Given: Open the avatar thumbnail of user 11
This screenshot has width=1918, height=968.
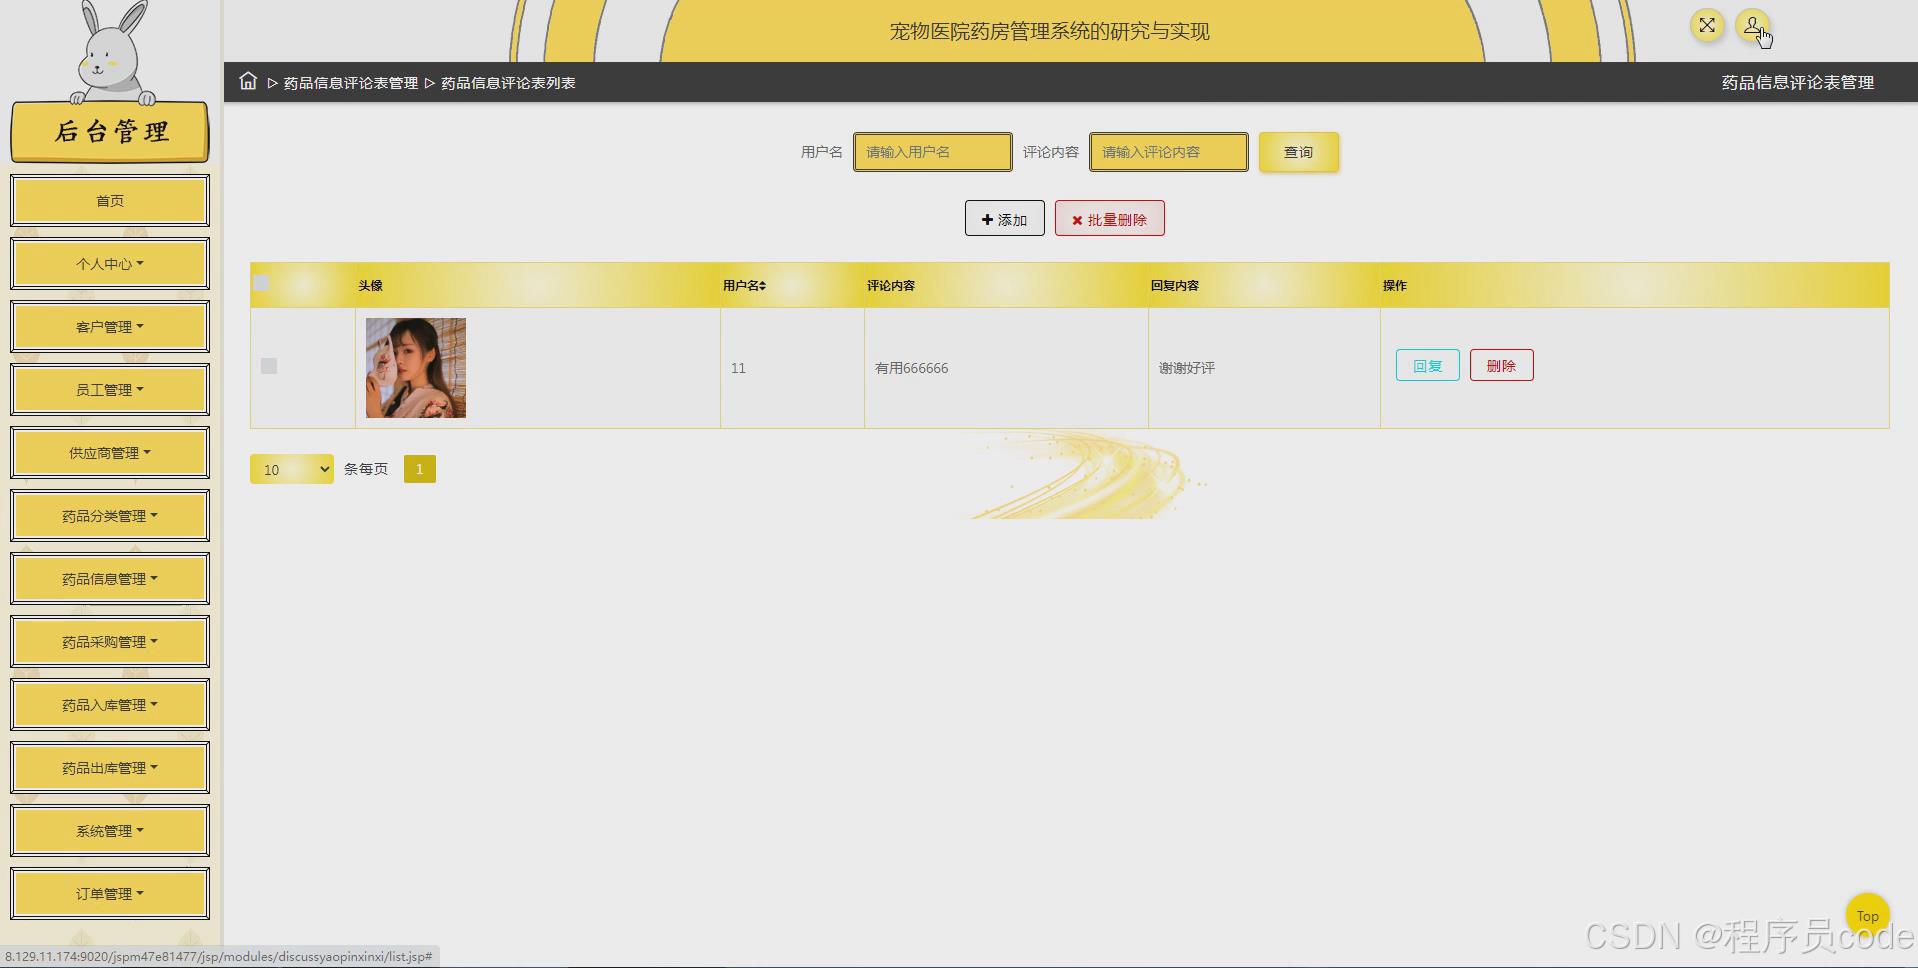Looking at the screenshot, I should pos(416,368).
